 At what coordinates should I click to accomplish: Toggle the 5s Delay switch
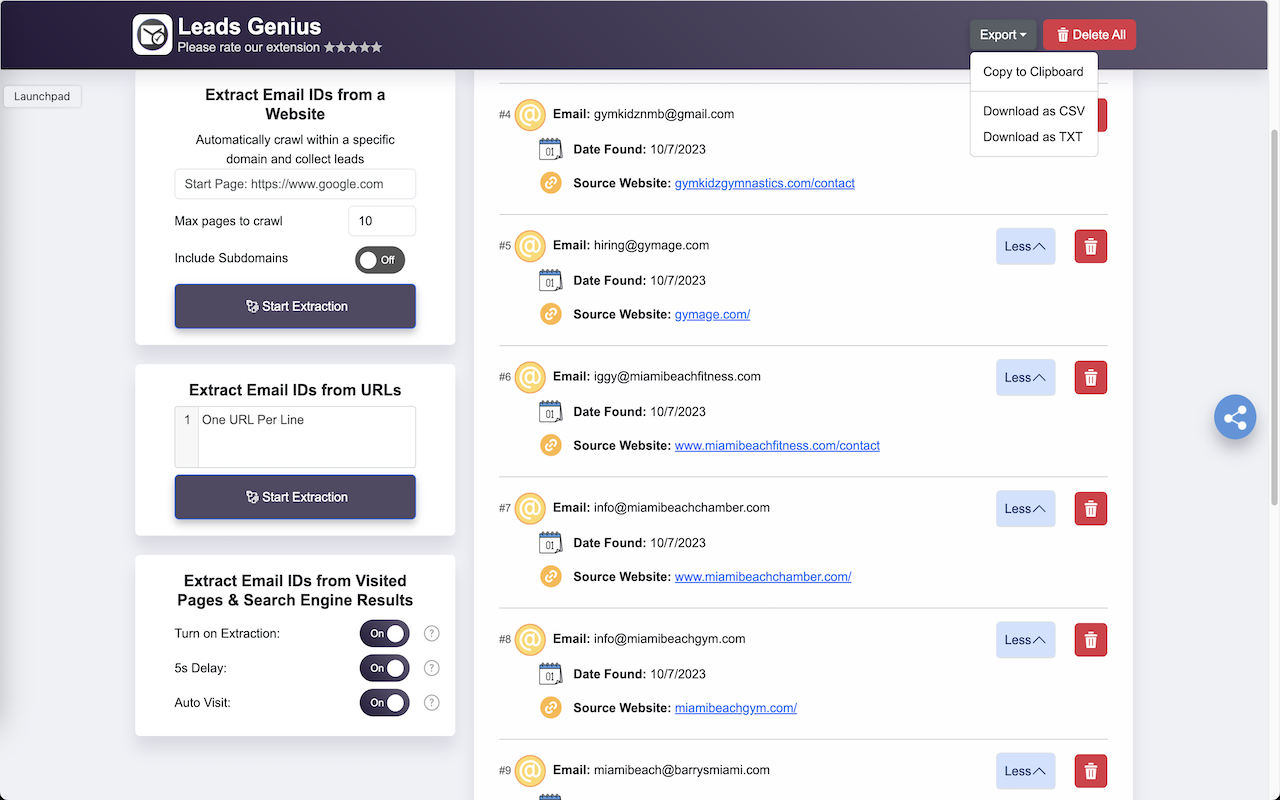click(385, 668)
